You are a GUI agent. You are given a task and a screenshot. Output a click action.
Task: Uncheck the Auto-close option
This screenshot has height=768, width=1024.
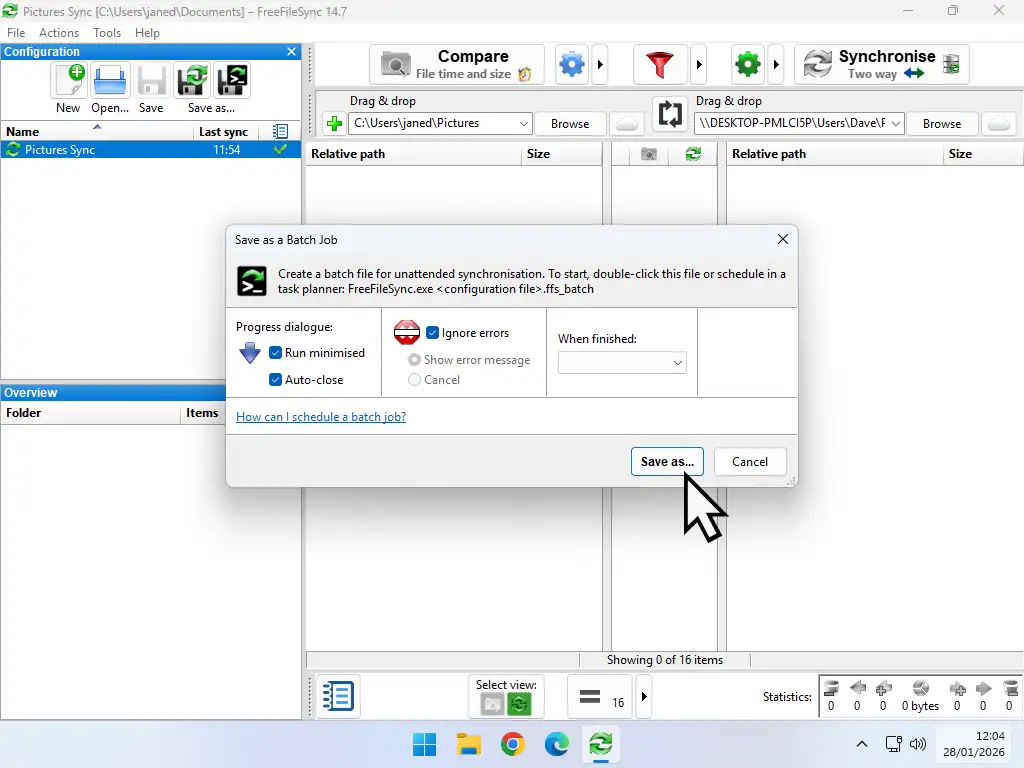tap(275, 379)
